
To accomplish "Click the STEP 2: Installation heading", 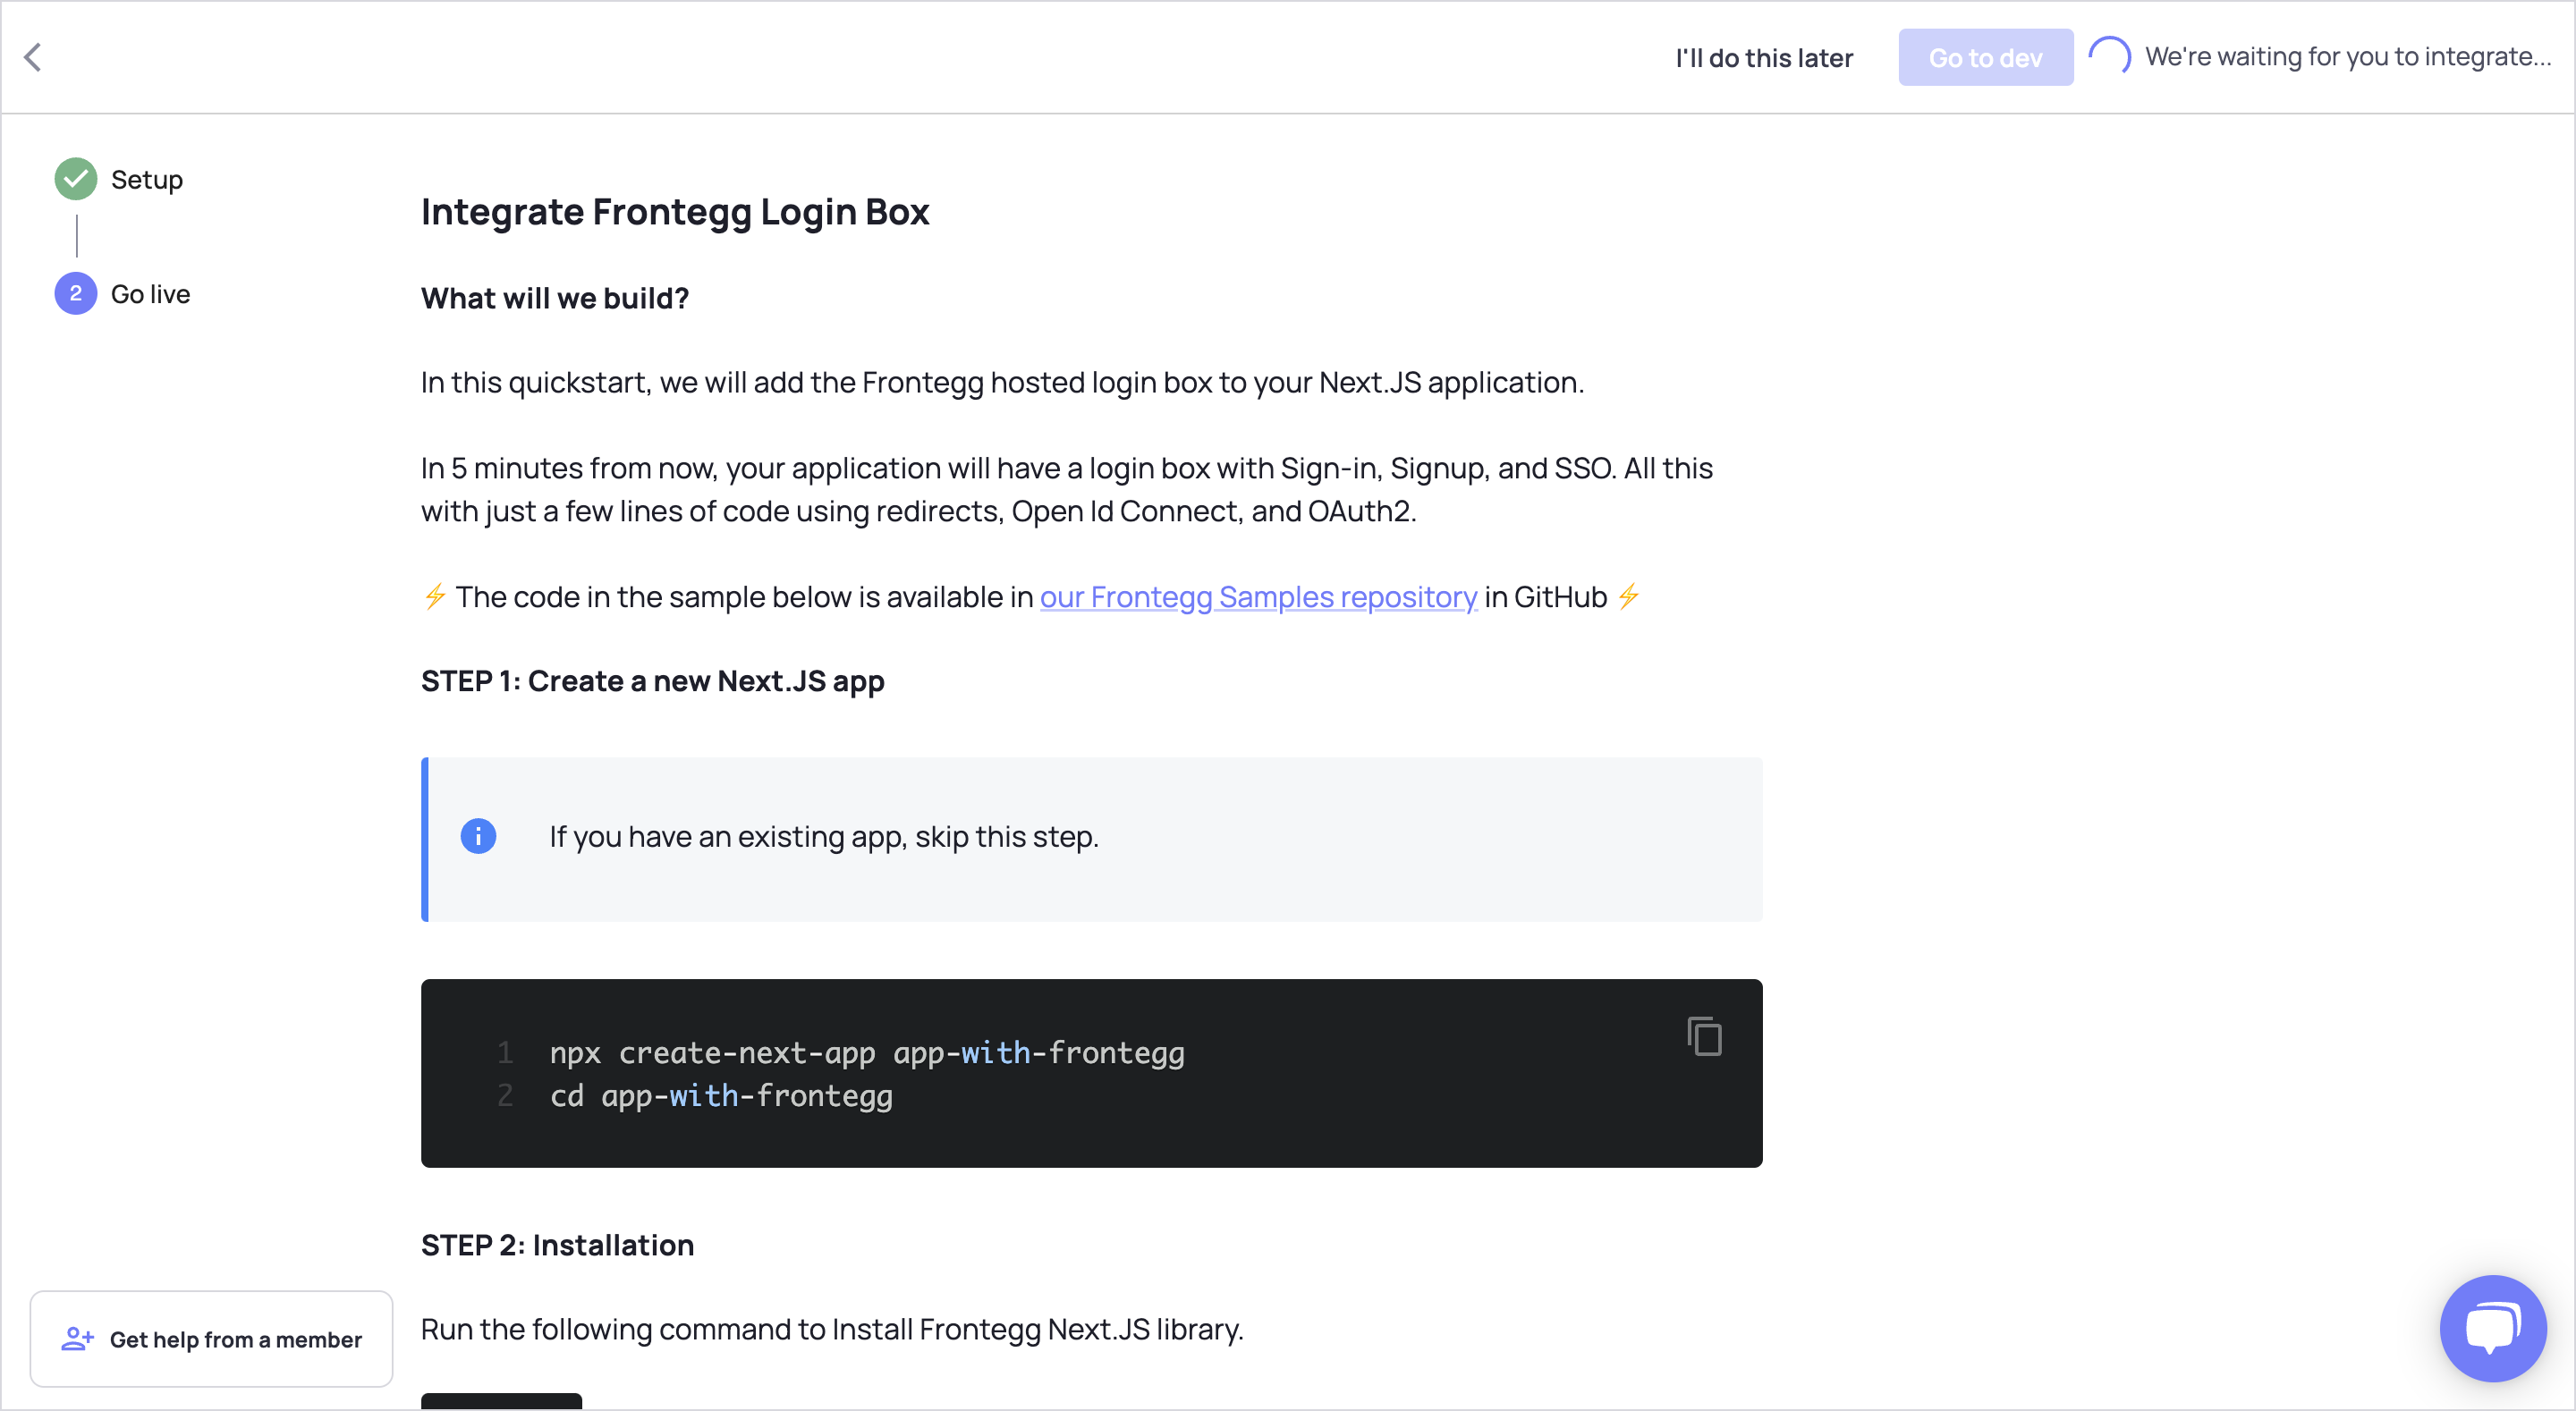I will click(x=557, y=1245).
